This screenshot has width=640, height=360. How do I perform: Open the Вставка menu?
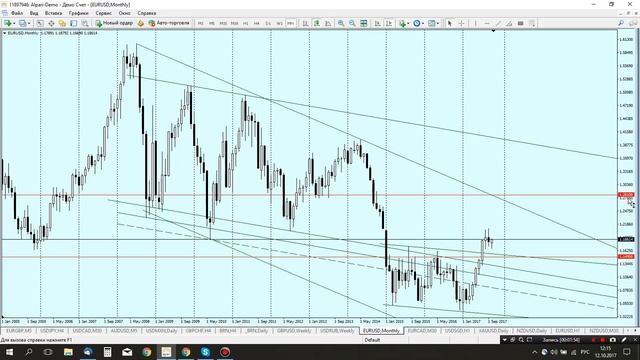point(53,13)
